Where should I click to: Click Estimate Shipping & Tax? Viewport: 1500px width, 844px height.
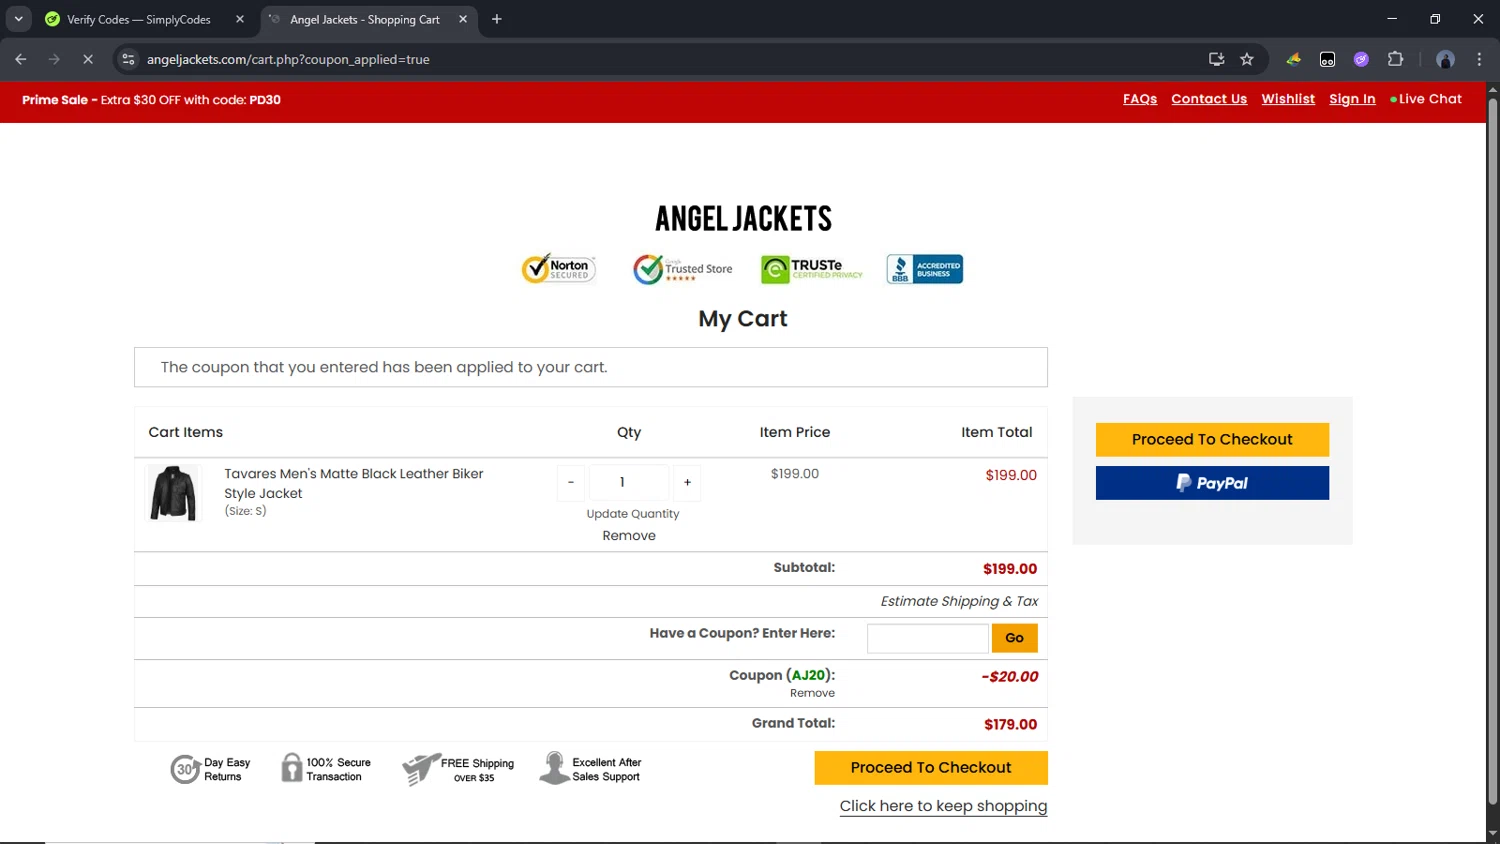point(959,601)
